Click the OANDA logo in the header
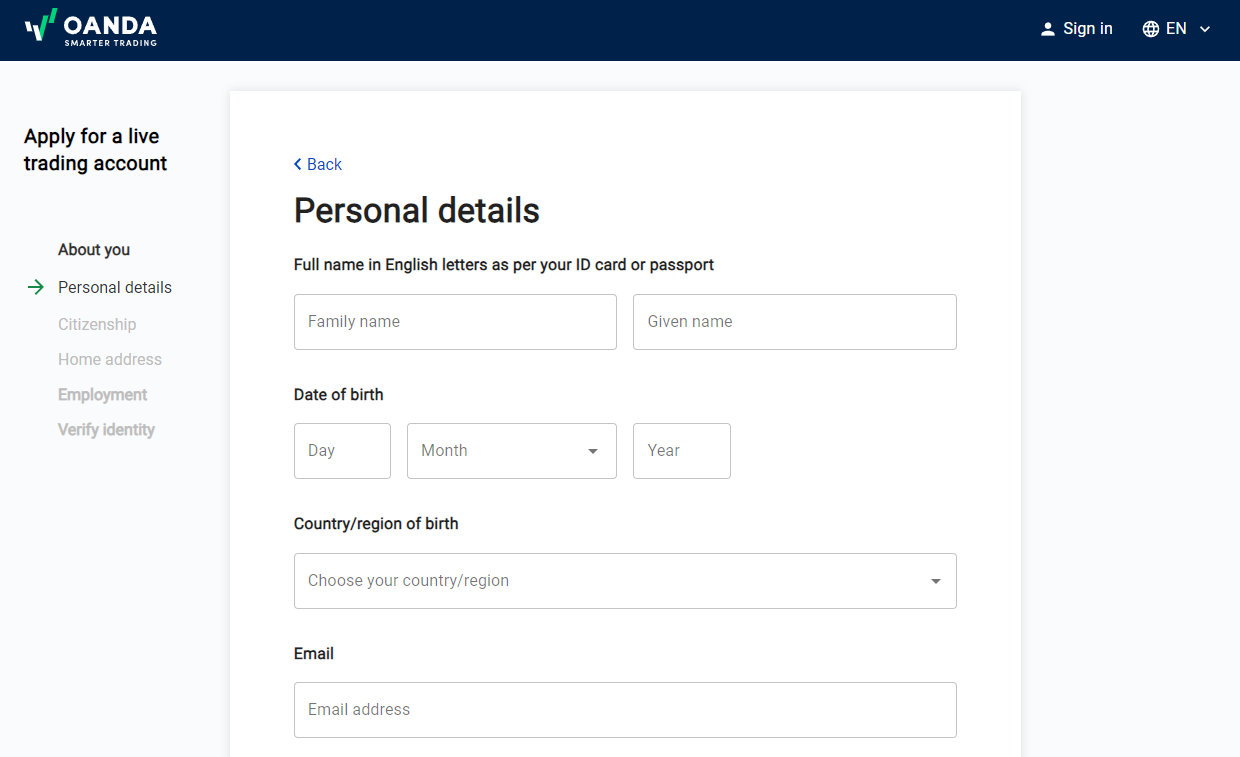Image resolution: width=1240 pixels, height=757 pixels. (91, 28)
